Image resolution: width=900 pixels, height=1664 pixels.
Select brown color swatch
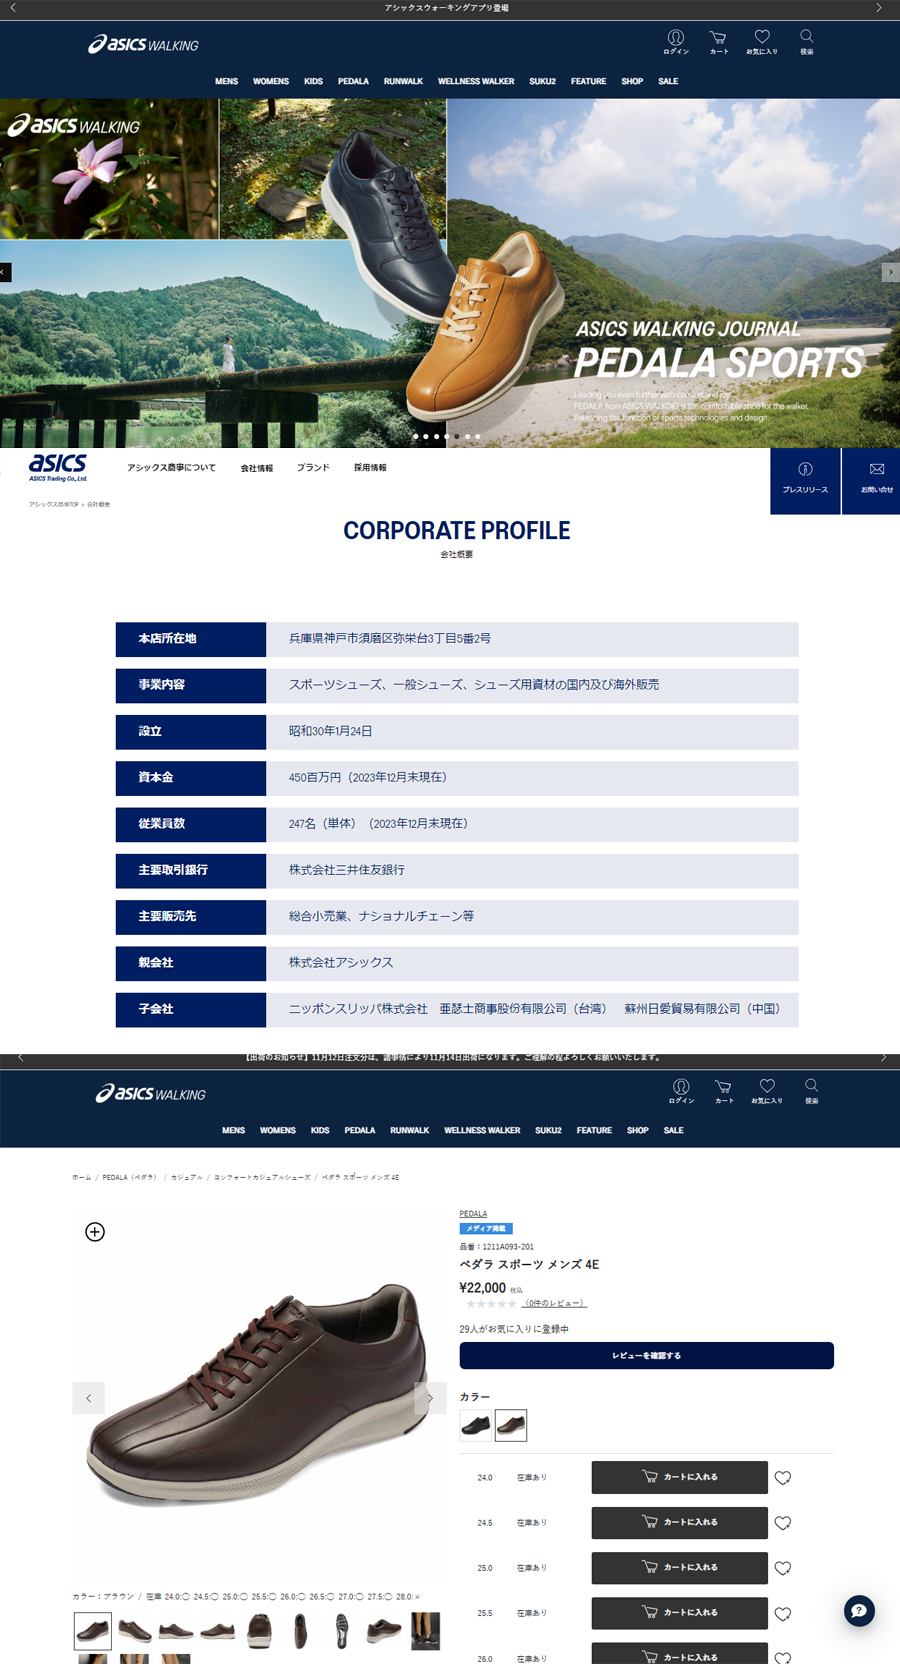[x=511, y=1425]
